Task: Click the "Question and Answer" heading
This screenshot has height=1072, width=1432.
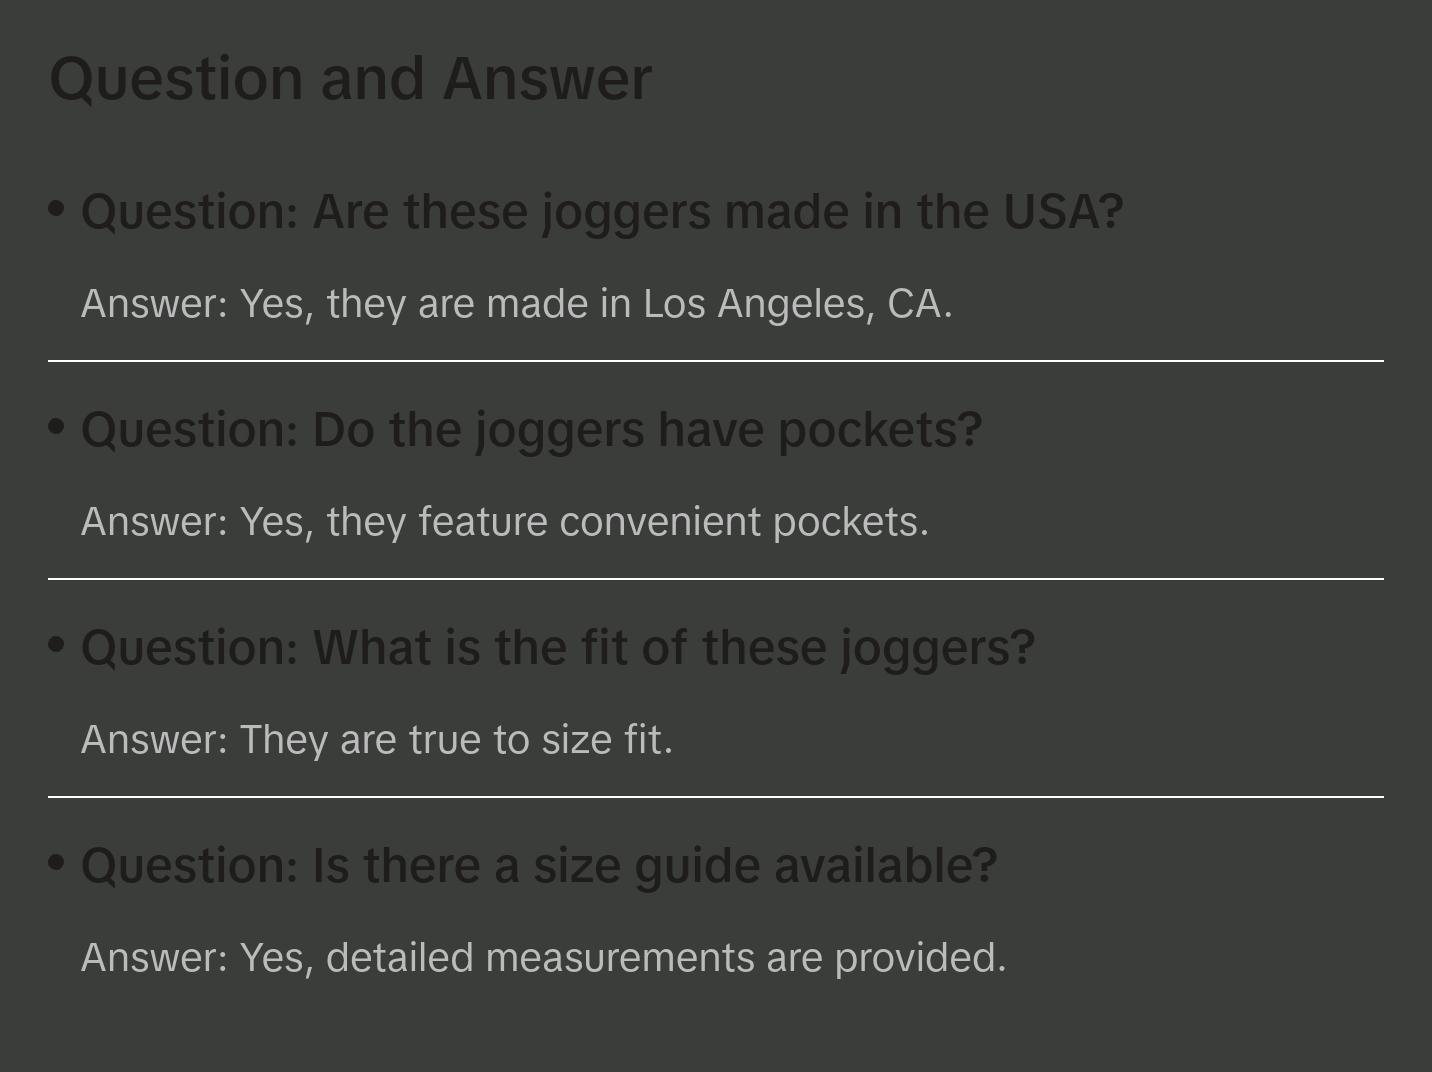Action: (x=350, y=79)
